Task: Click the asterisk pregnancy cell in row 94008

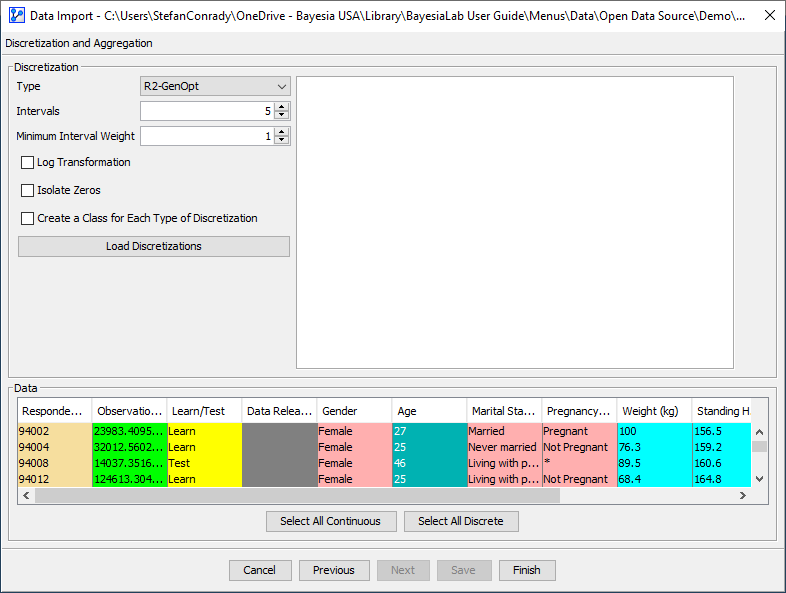Action: pos(579,463)
